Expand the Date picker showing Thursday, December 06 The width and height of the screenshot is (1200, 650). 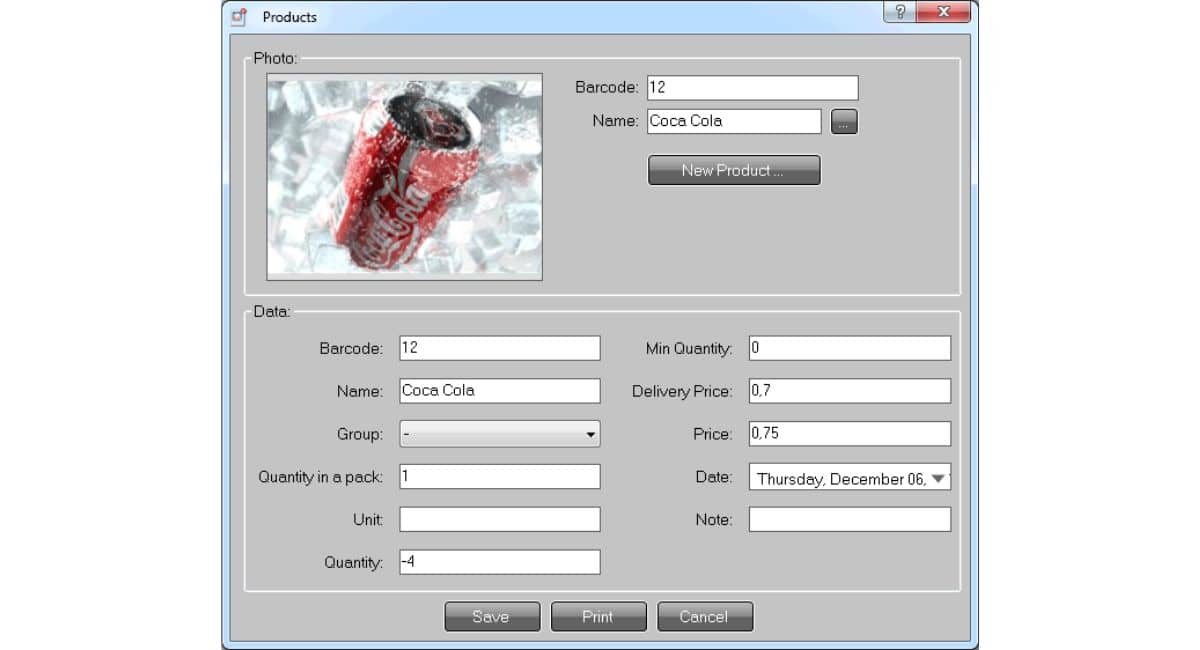937,478
